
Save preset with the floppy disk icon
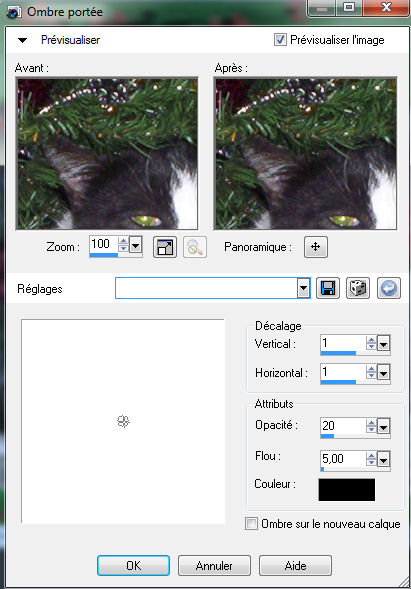click(328, 288)
